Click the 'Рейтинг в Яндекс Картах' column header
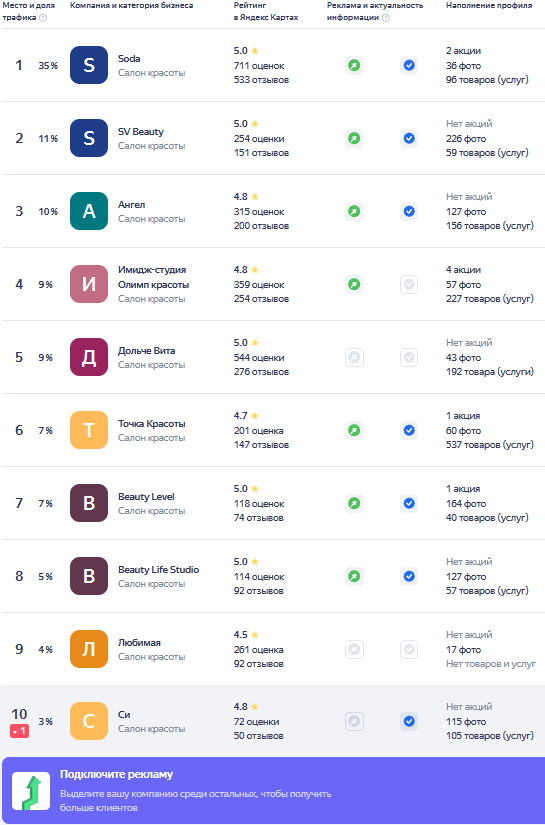 [x=266, y=11]
